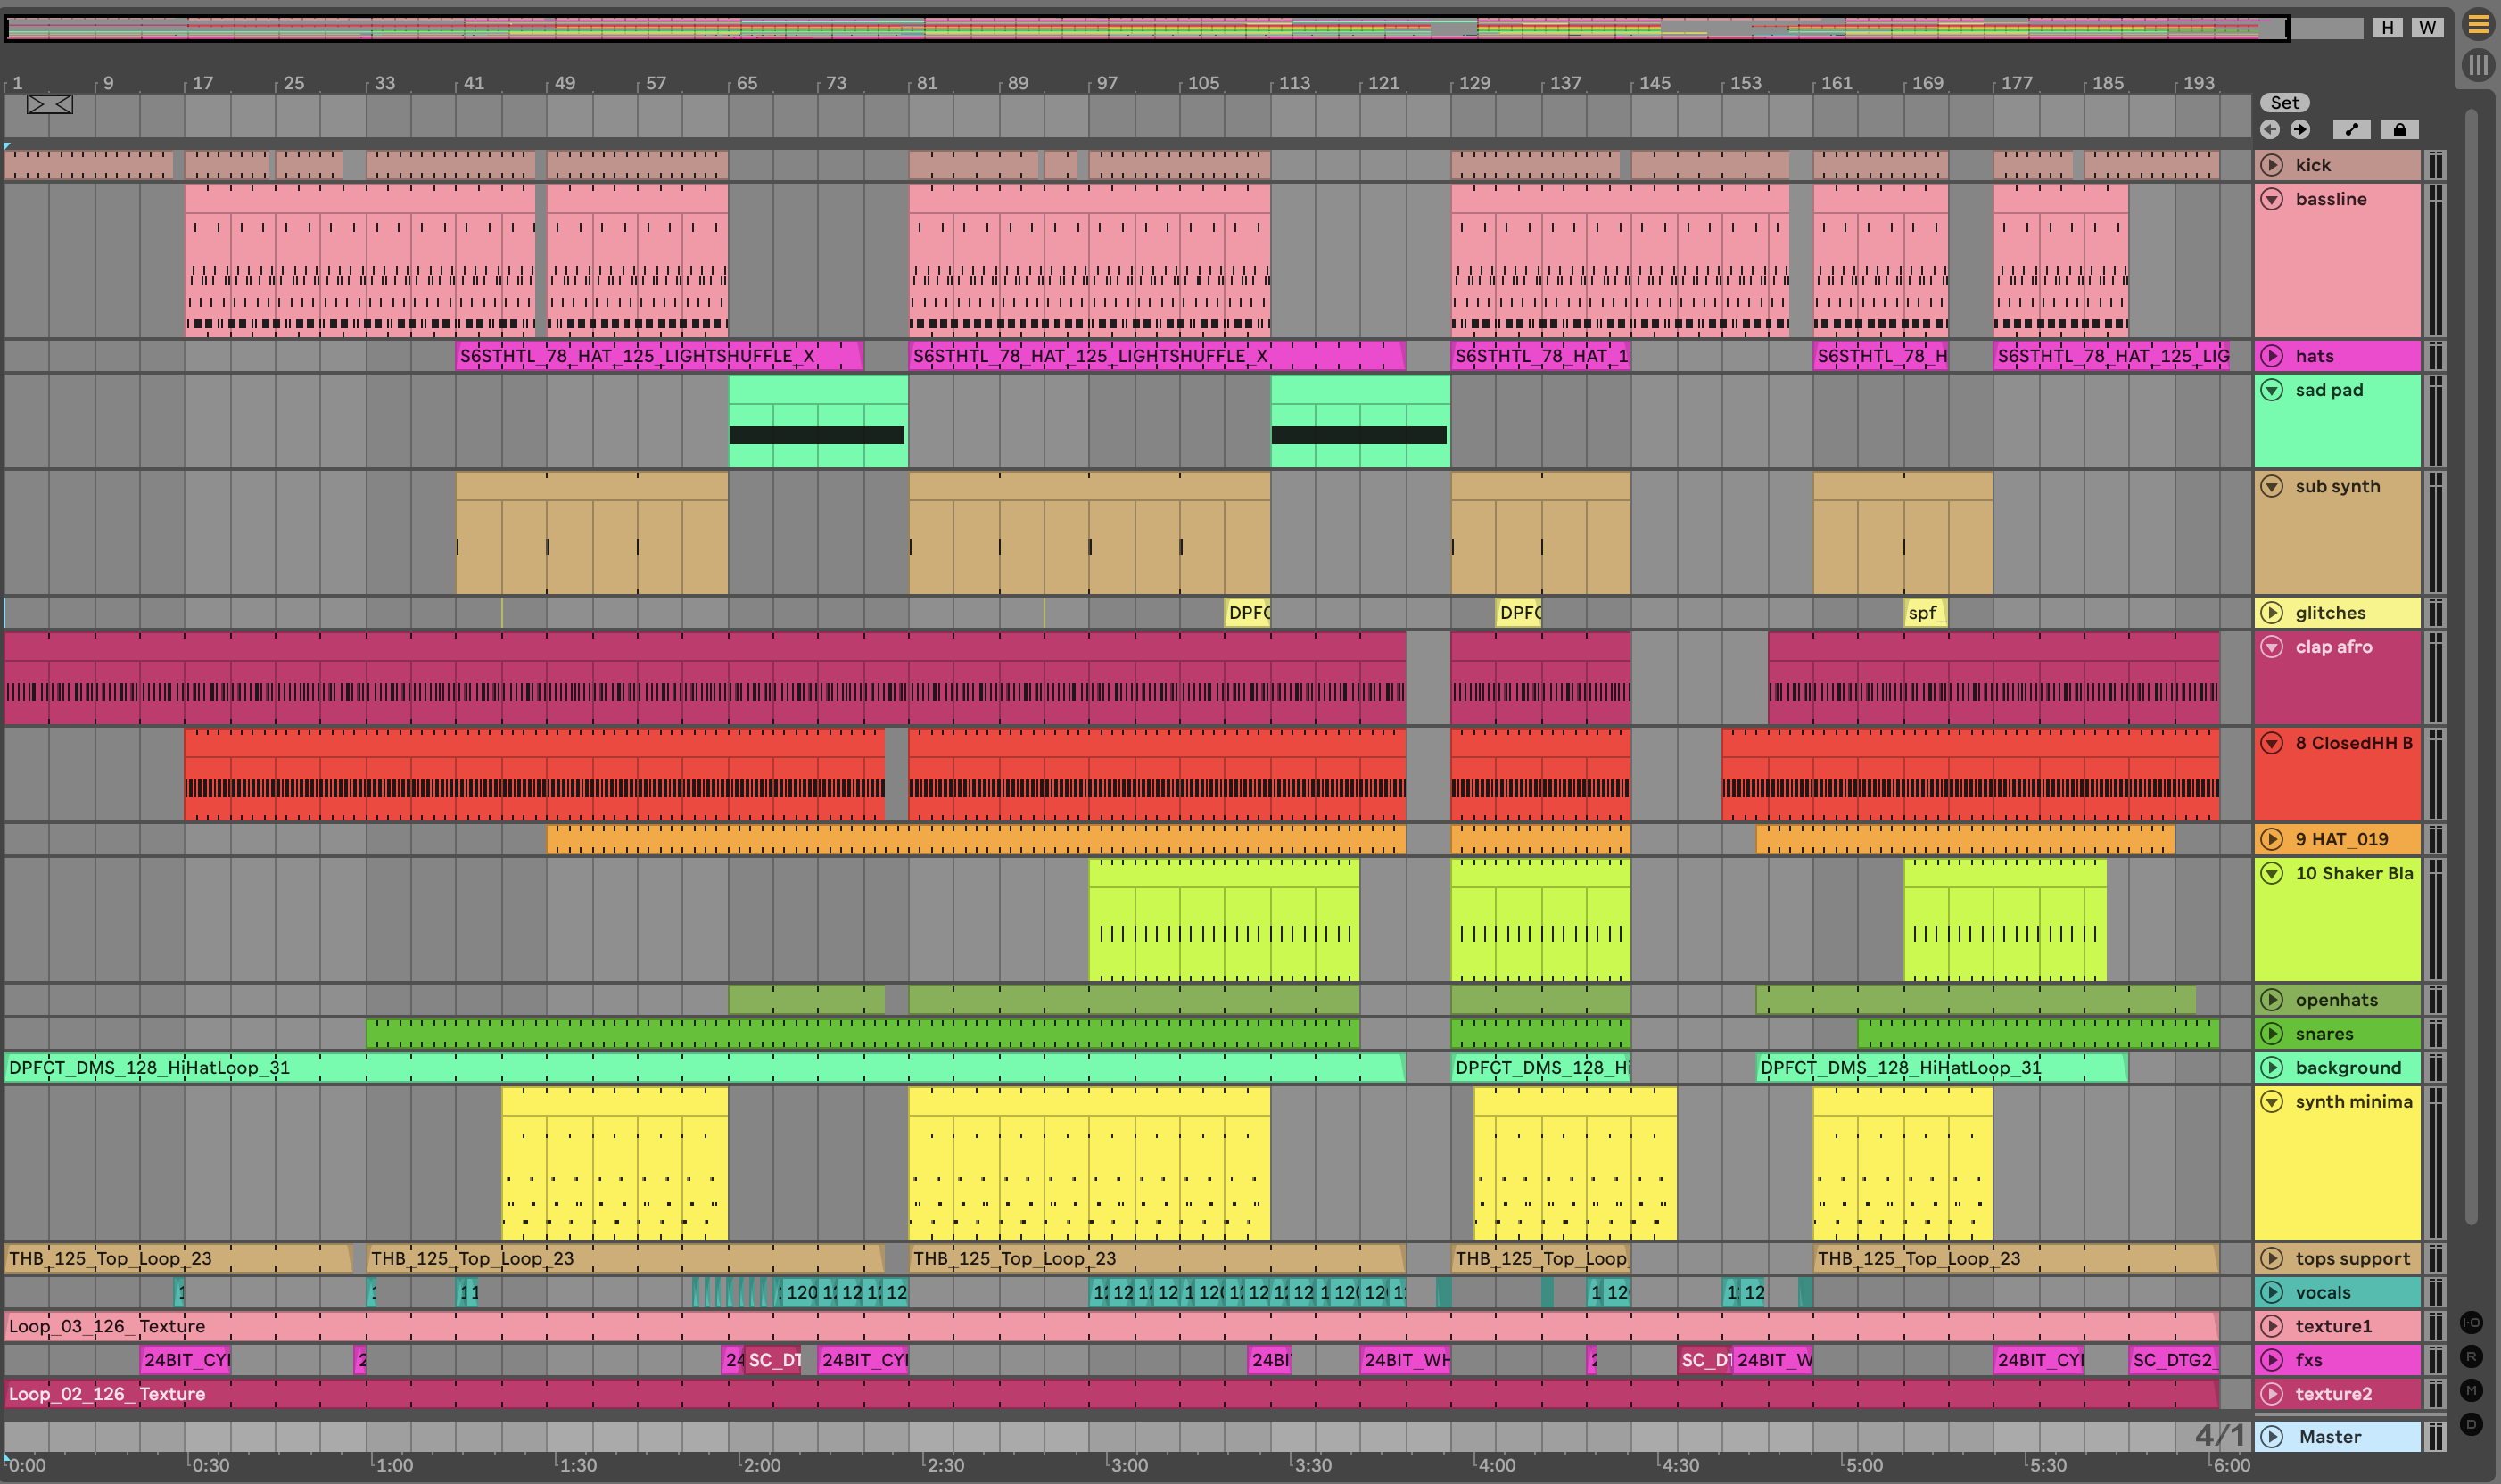Viewport: 2501px width, 1484px height.
Task: Switch to Arrangement view selector icon
Action: point(2477,24)
